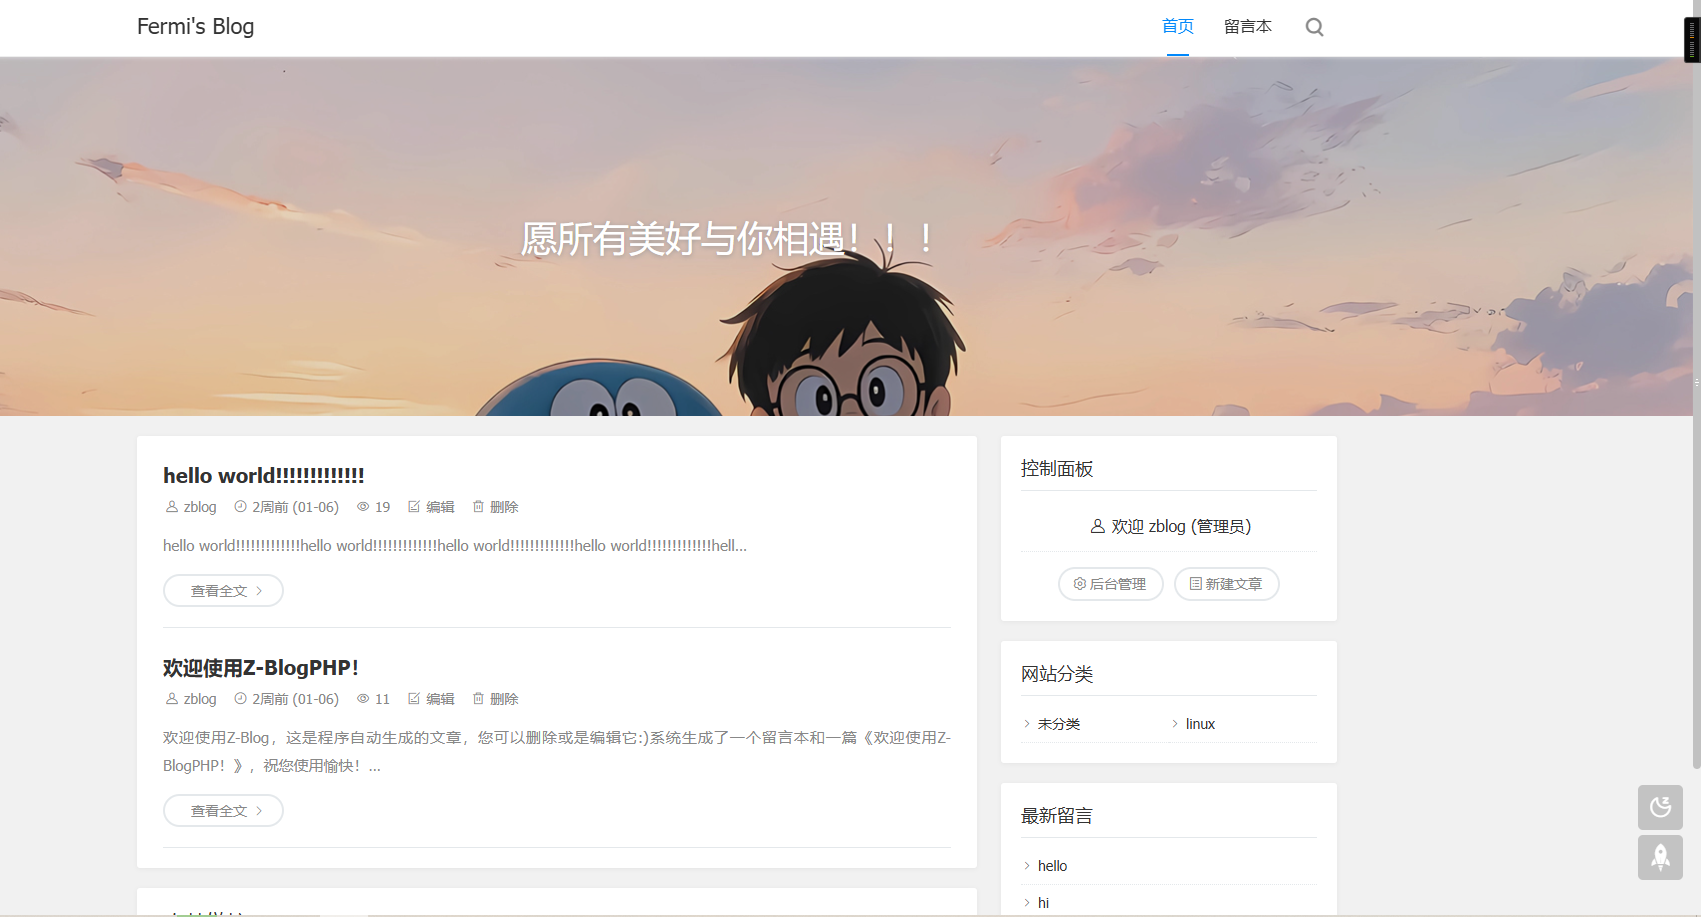Click 查看全文 under 欢迎使用Z-BlogPHP post
Viewport: 1701px width, 917px height.
tap(223, 811)
